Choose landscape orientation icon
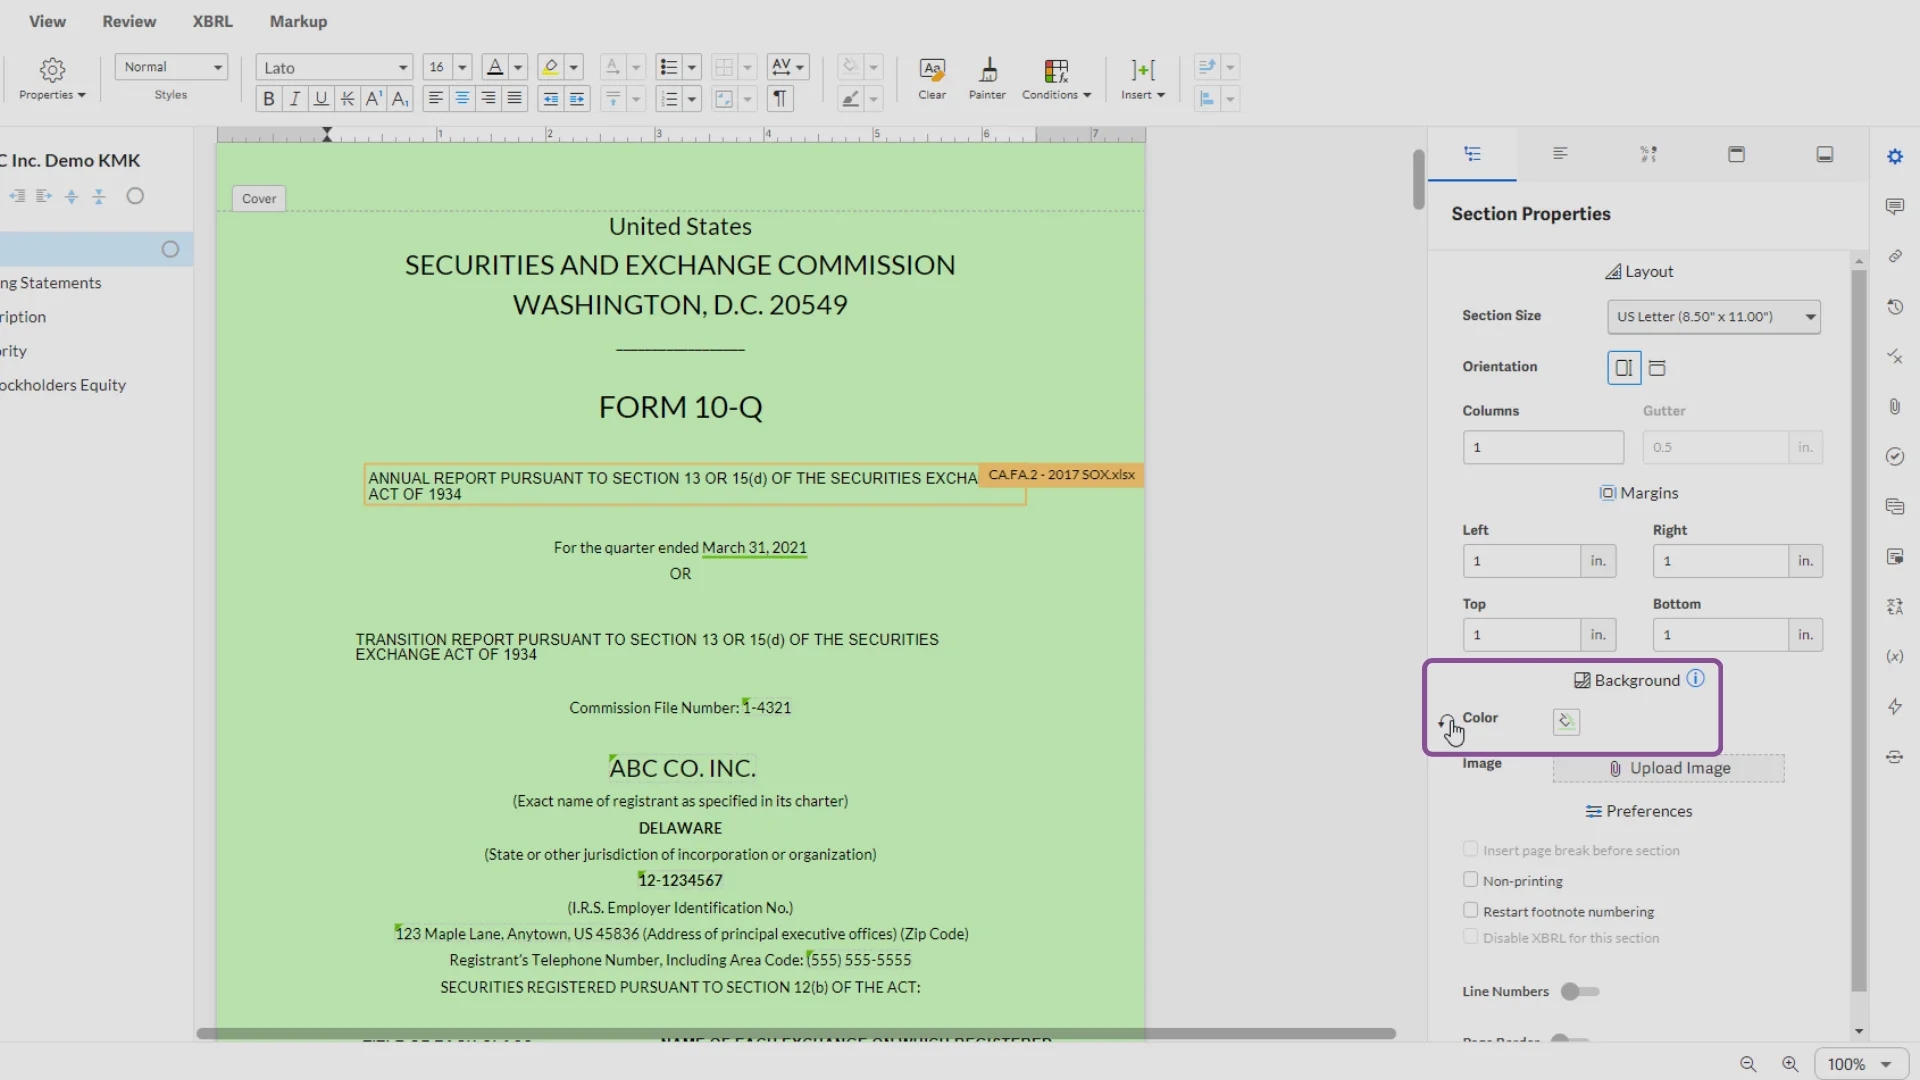The image size is (1920, 1080). tap(1657, 368)
